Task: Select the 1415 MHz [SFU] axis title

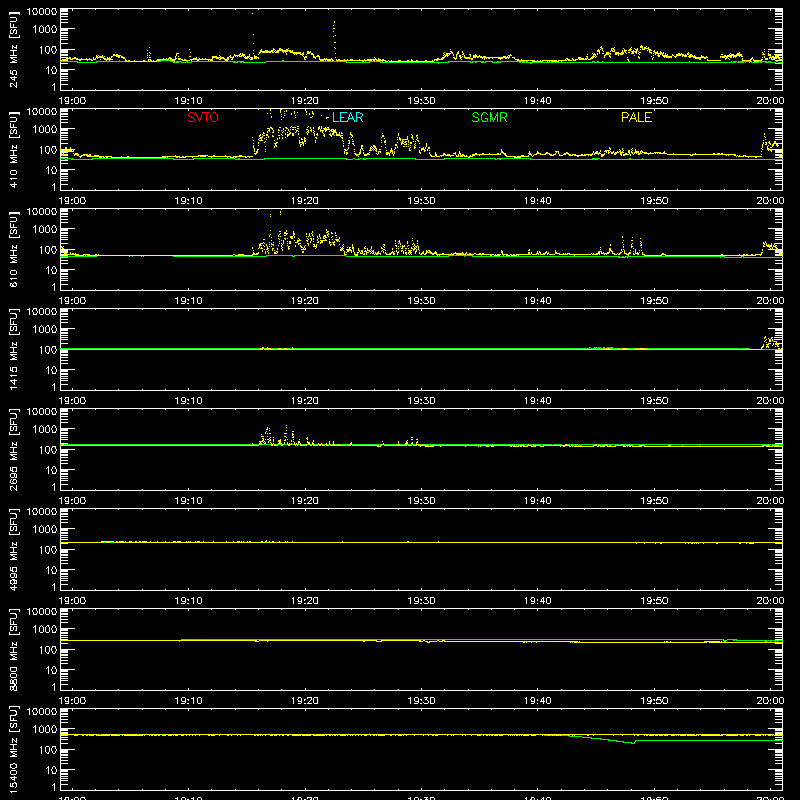Action: pos(13,351)
